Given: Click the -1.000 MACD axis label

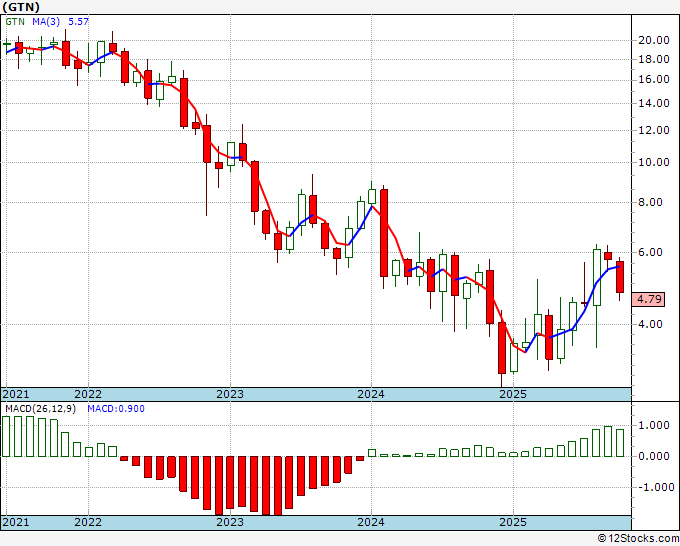Looking at the screenshot, I should point(656,487).
